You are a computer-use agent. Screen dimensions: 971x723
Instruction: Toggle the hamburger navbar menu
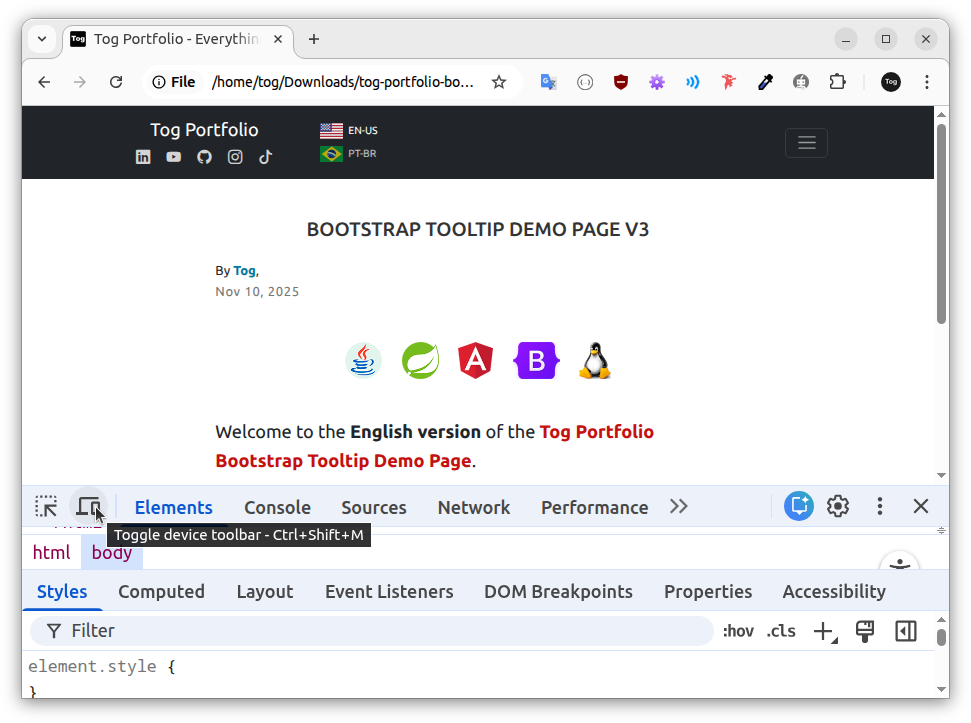[806, 143]
